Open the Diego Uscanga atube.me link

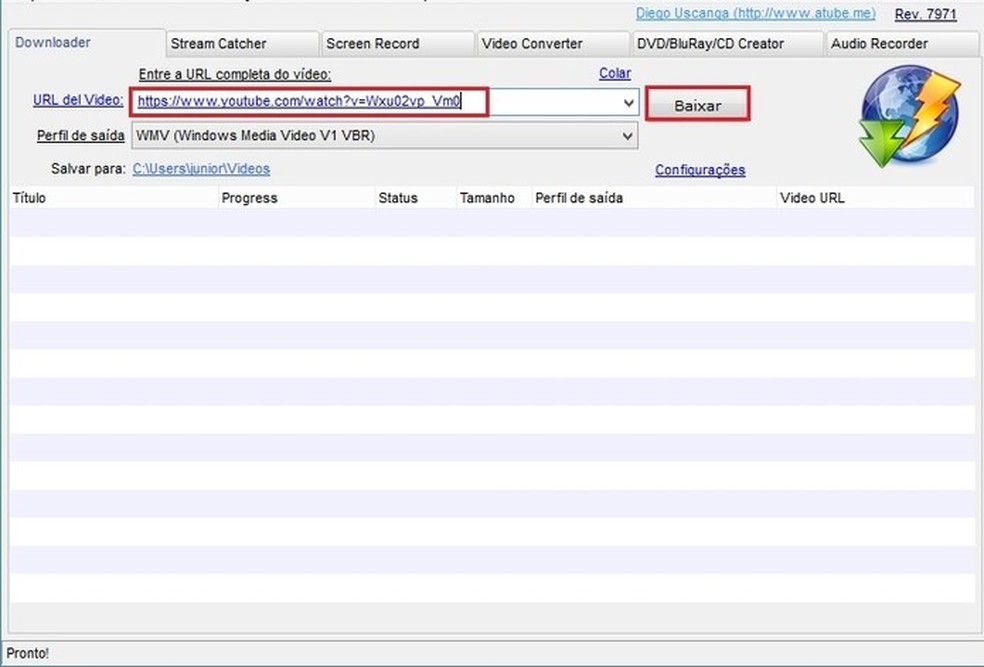point(755,13)
